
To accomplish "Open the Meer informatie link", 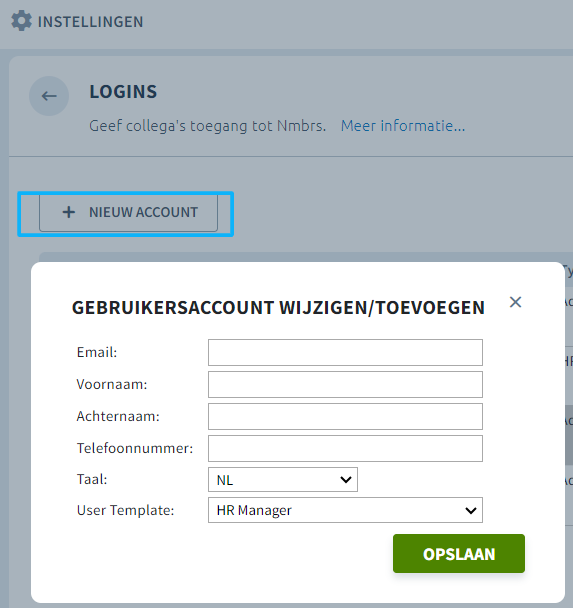I will click(403, 126).
